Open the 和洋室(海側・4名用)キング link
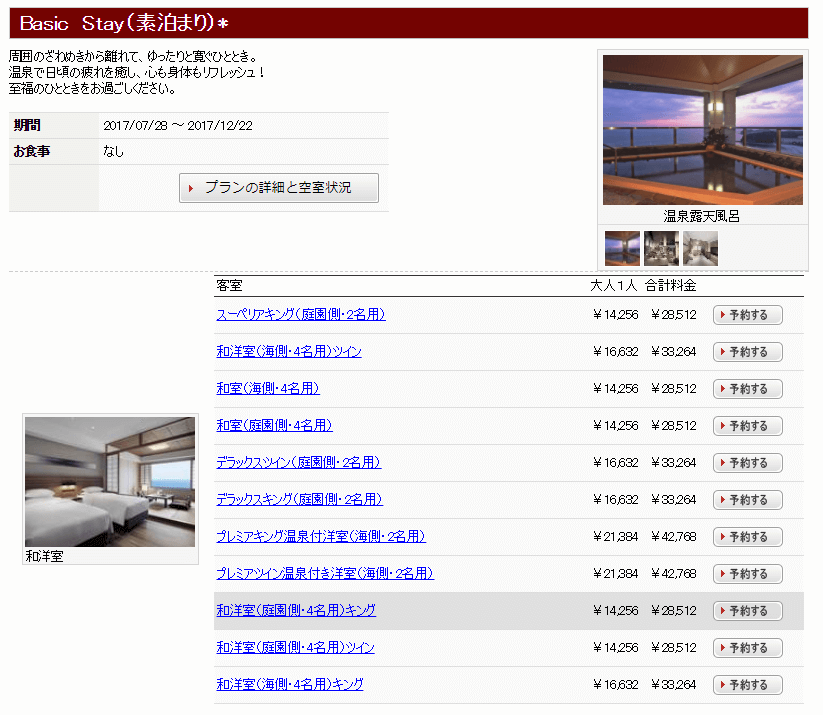Viewport: 823px width, 715px height. (x=290, y=685)
